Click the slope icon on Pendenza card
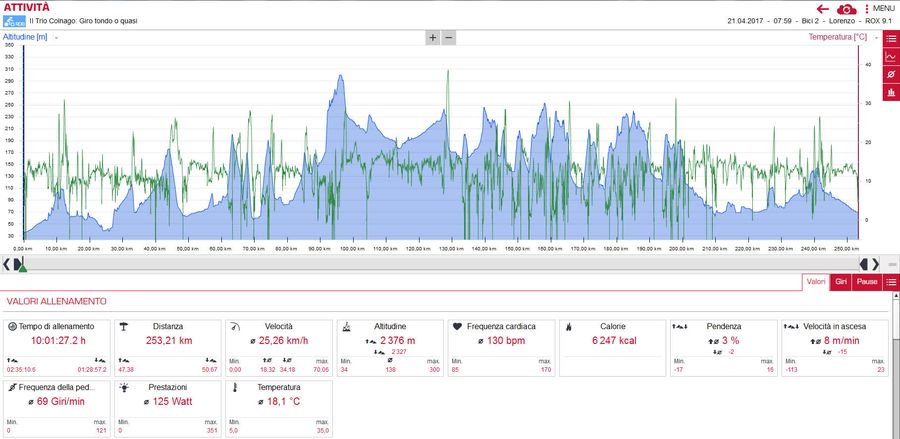Screen dimensions: 900x439 [x=680, y=326]
